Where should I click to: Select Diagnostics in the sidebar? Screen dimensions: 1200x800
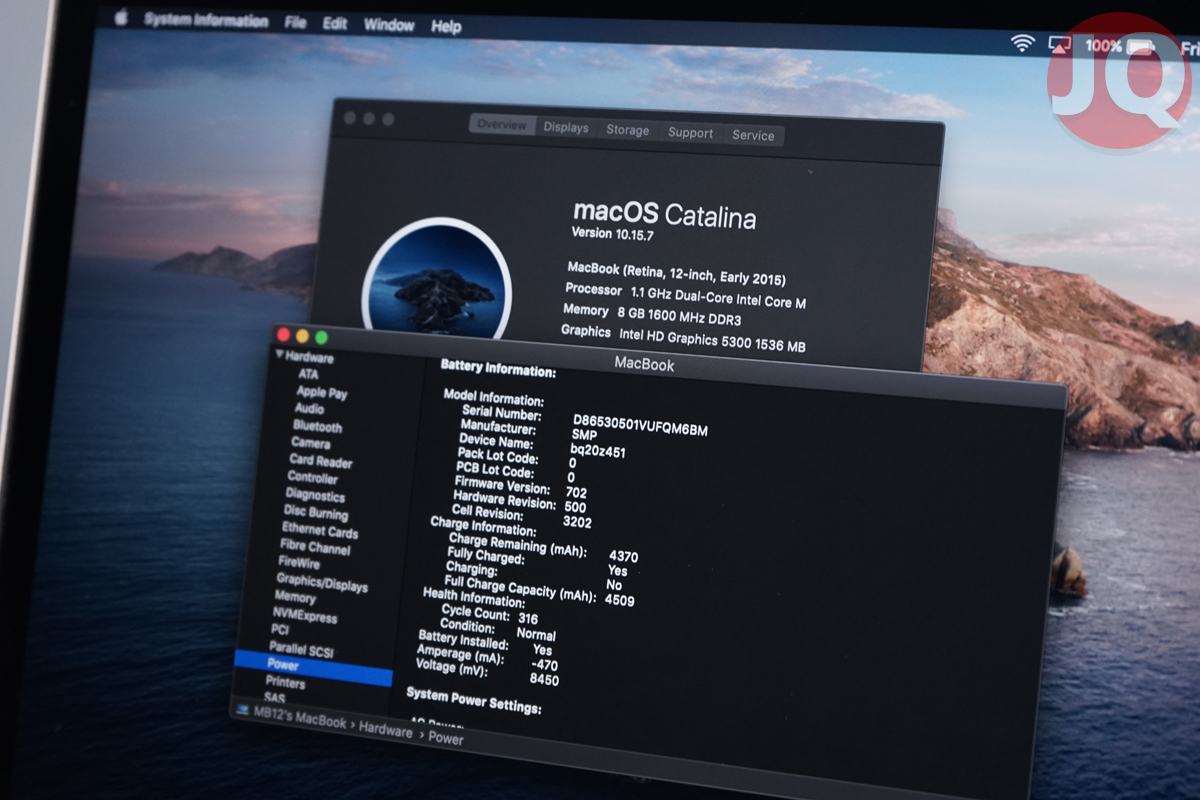pos(315,495)
